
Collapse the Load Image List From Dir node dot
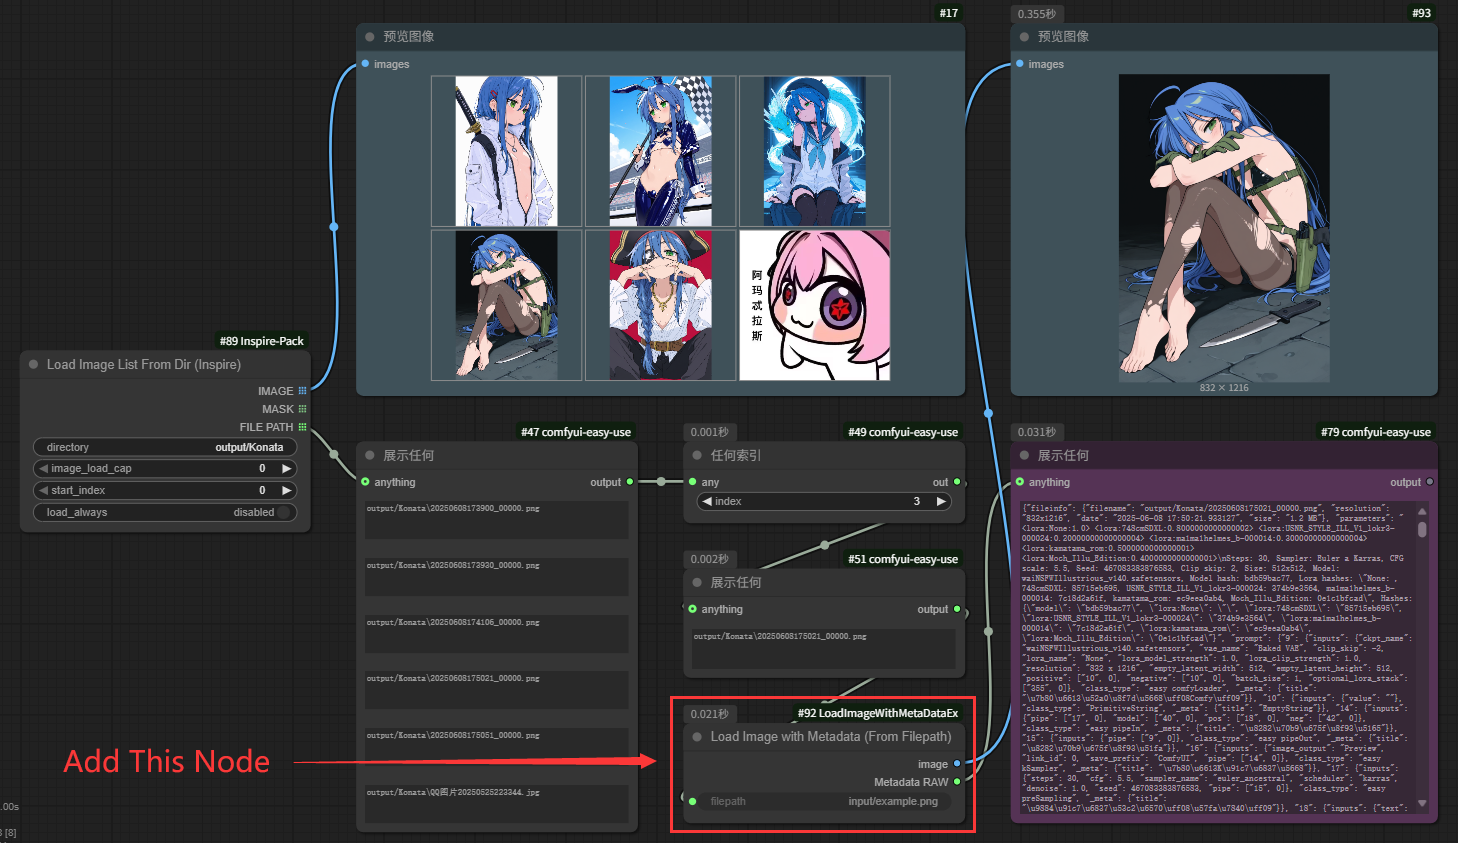[x=34, y=365]
